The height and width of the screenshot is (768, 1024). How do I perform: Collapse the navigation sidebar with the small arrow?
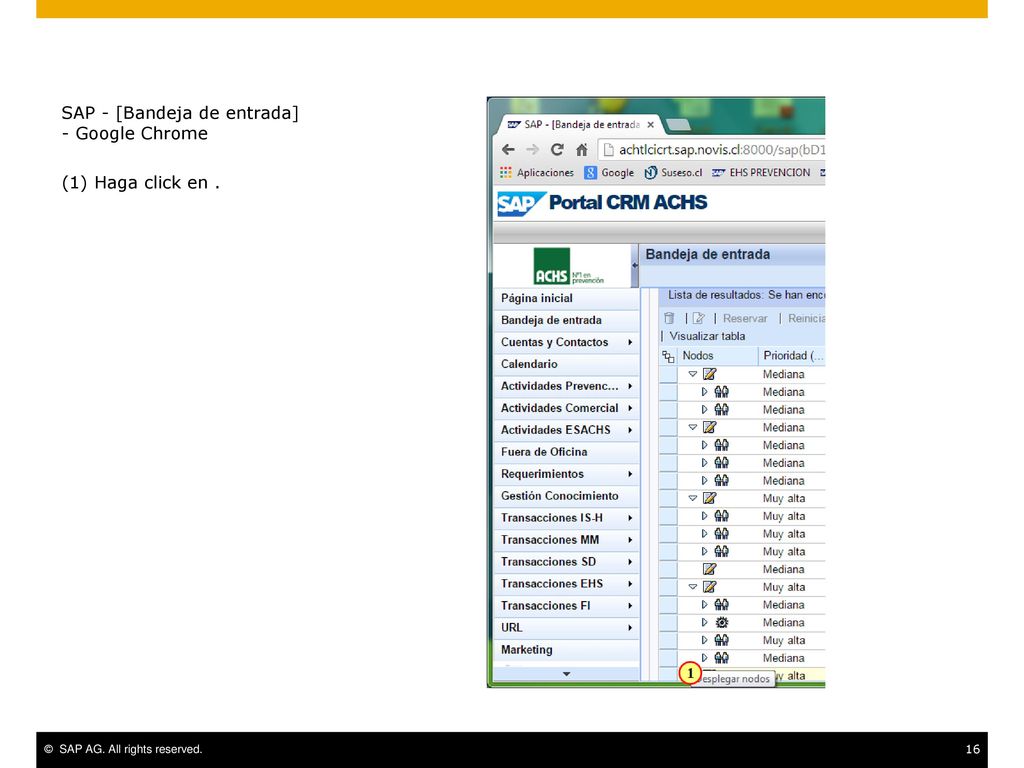(x=635, y=266)
